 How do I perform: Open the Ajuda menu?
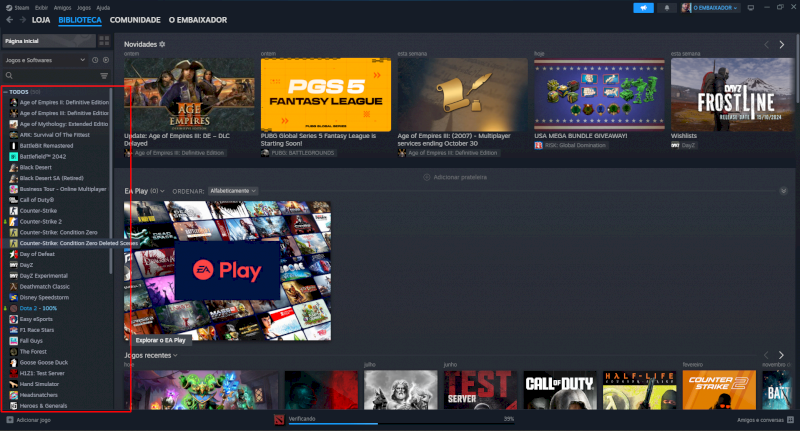(103, 8)
